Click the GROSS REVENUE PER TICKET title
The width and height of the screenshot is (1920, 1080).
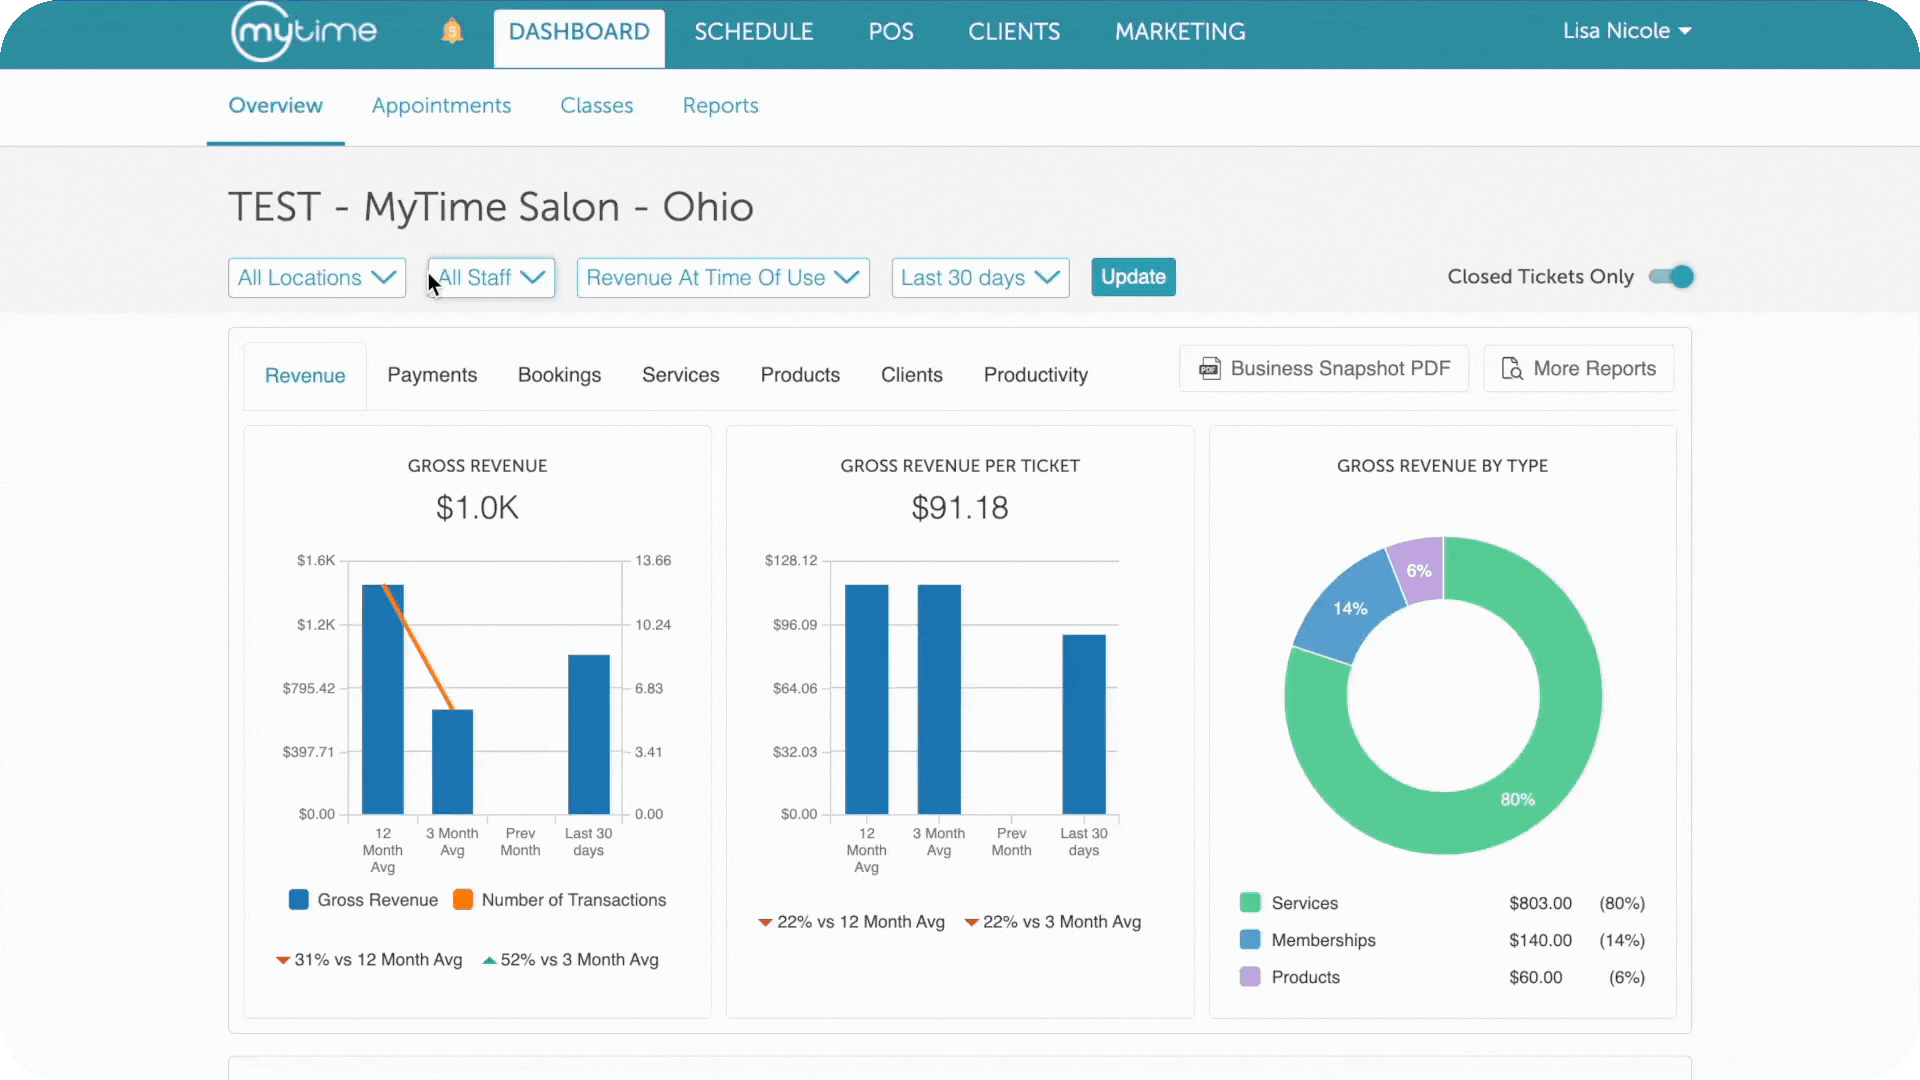(960, 466)
